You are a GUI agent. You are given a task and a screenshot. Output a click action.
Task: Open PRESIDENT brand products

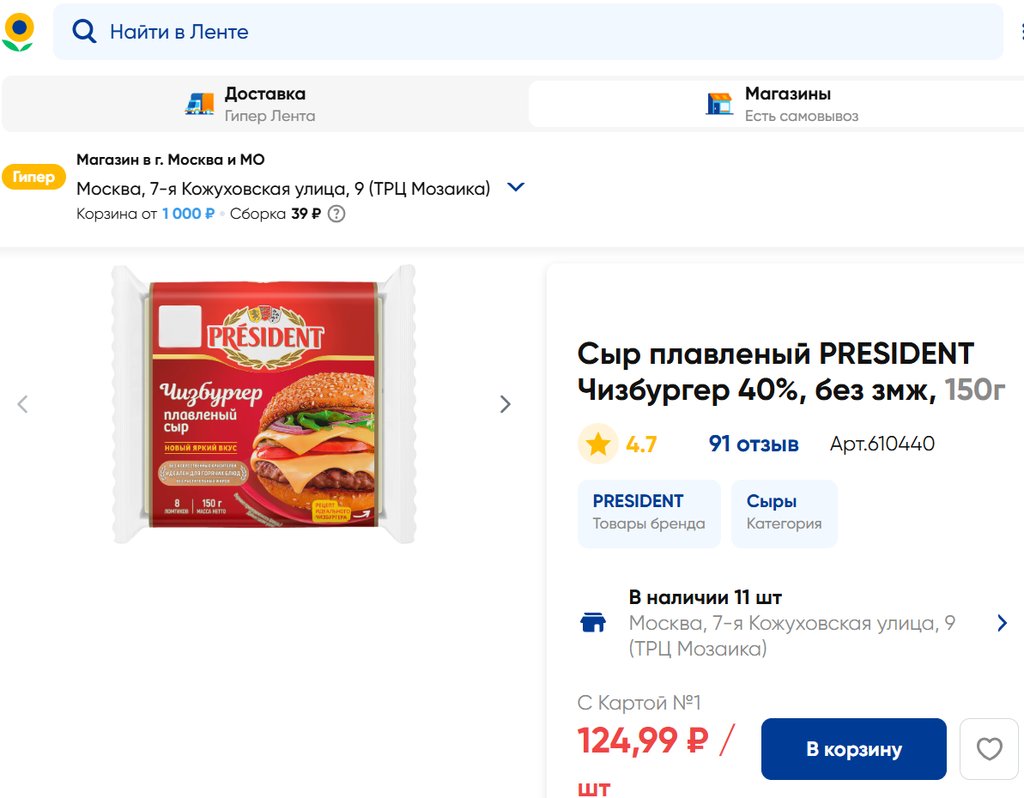click(x=648, y=513)
